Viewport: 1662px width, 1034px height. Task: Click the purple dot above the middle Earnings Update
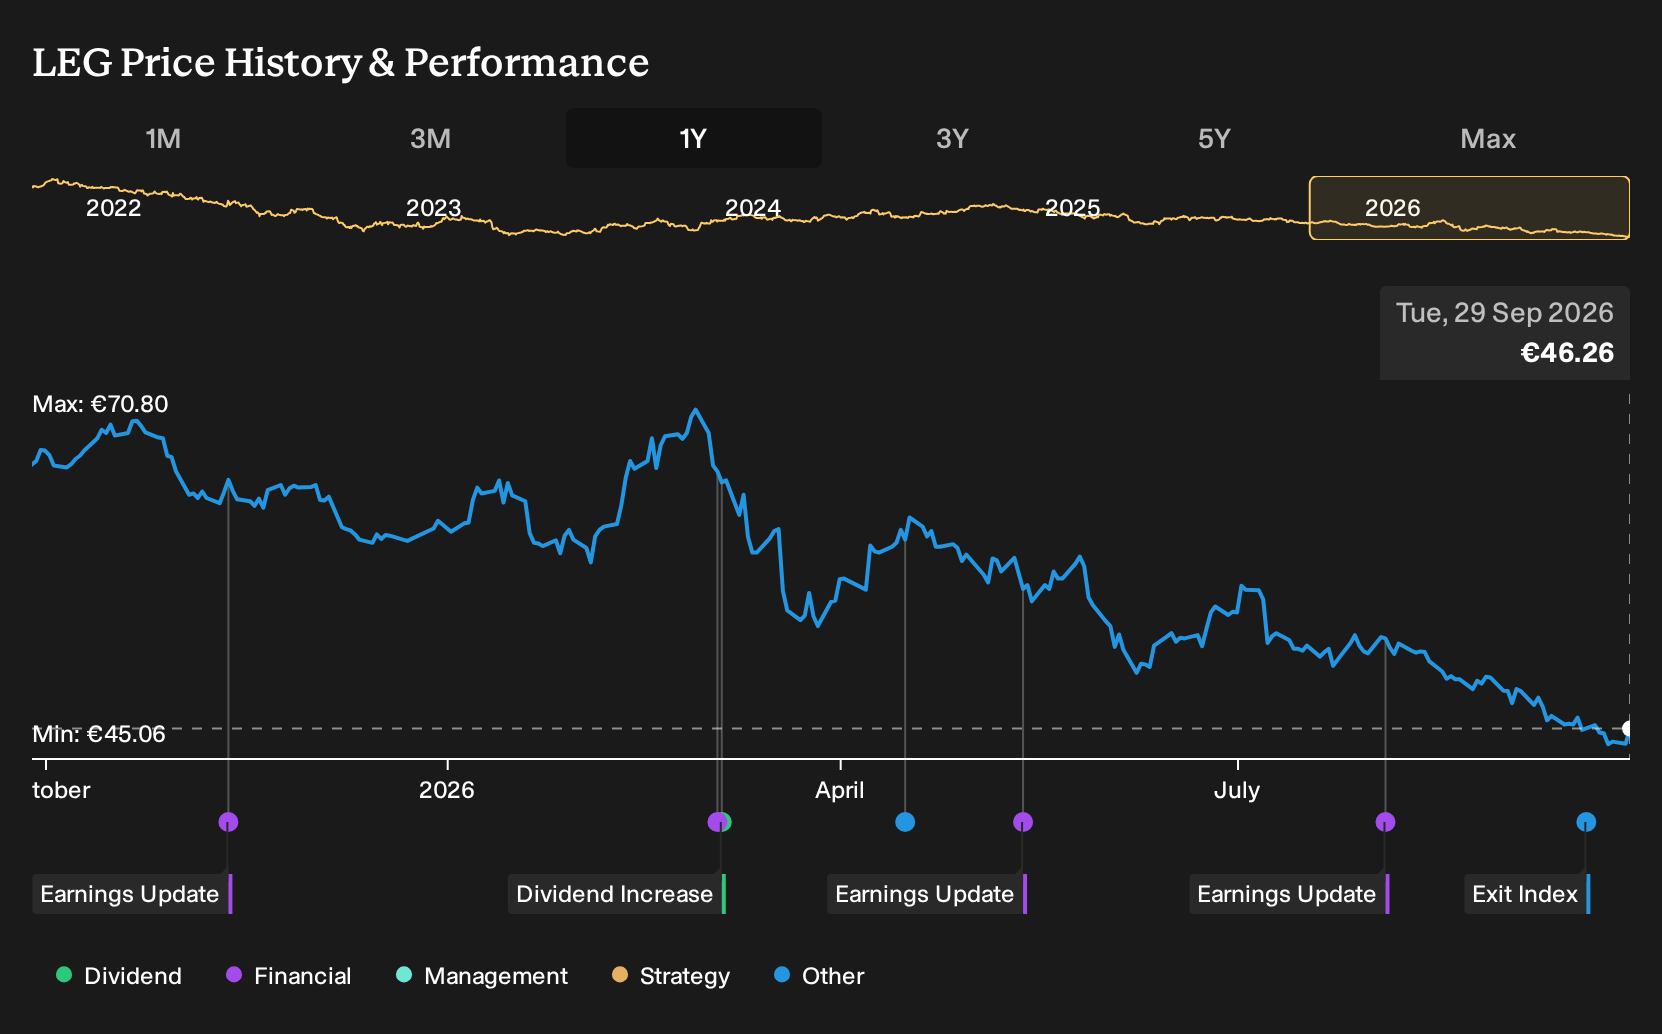(1023, 822)
